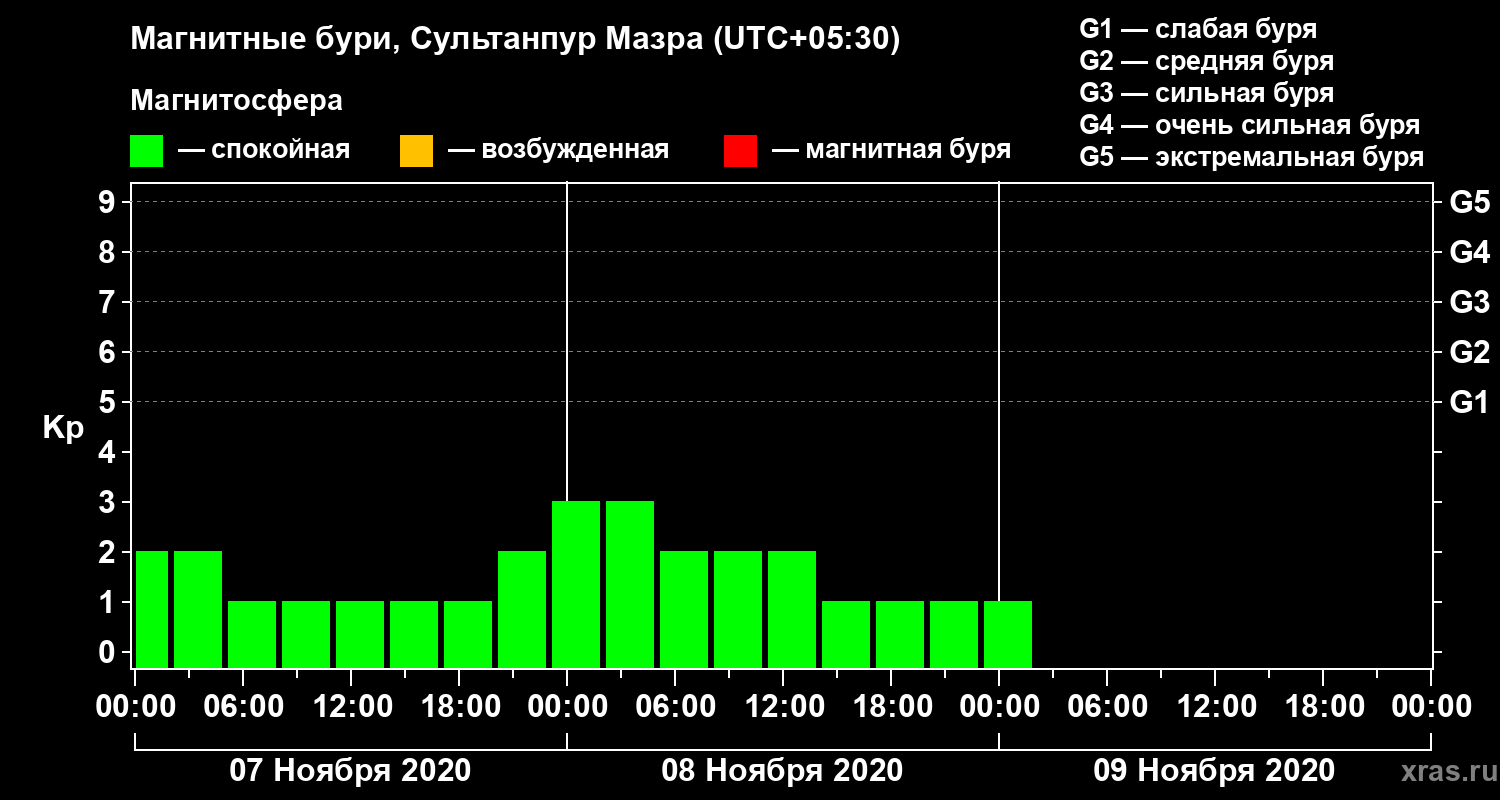Click the G5 label on right axis

pos(1469,202)
